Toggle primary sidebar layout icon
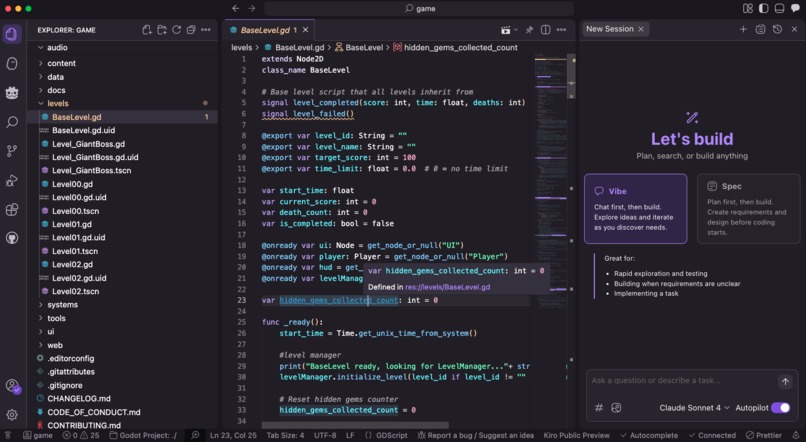This screenshot has height=442, width=806. [763, 8]
